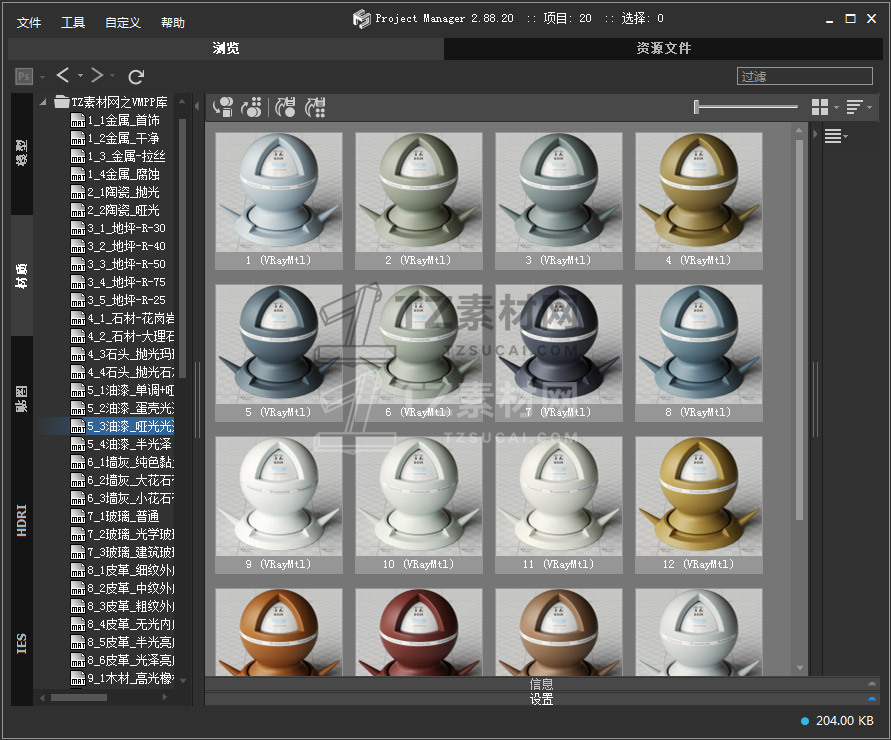Select the HDRI vertical side tab
Screen dimensions: 891x740
click(x=22, y=521)
